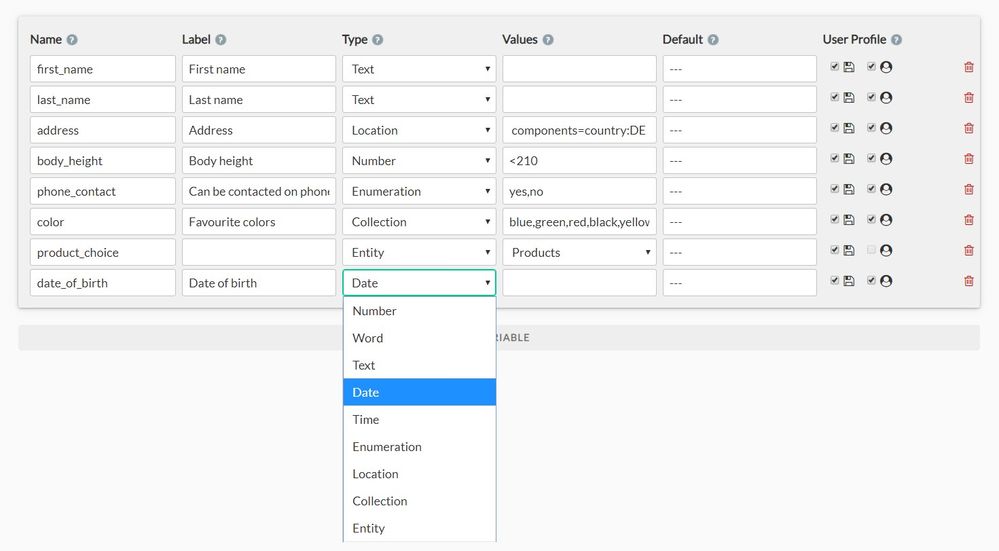999x551 pixels.
Task: Open help icon next to Label header
Action: [x=220, y=39]
